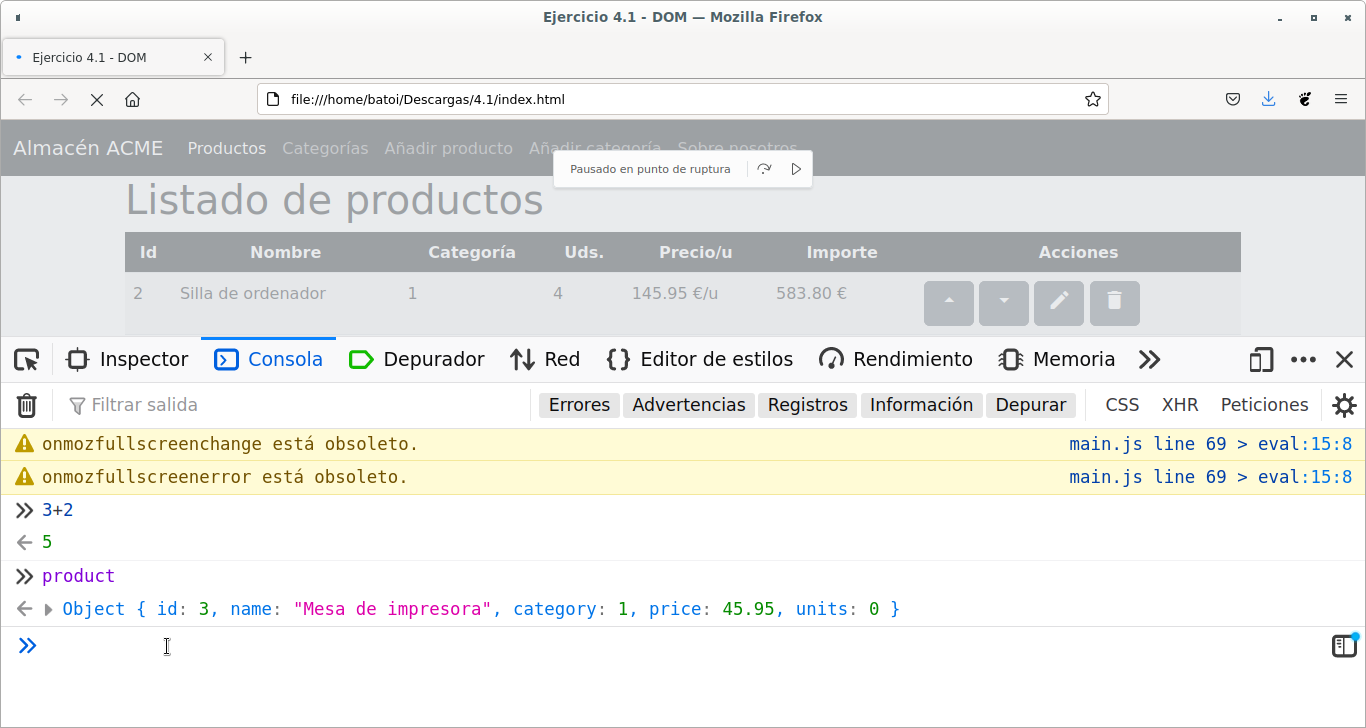Screen dimensions: 1366x728
Task: Open the Inspector tab
Action: coord(127,360)
